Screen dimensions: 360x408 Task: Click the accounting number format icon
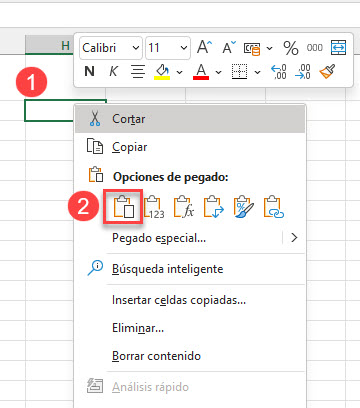252,48
